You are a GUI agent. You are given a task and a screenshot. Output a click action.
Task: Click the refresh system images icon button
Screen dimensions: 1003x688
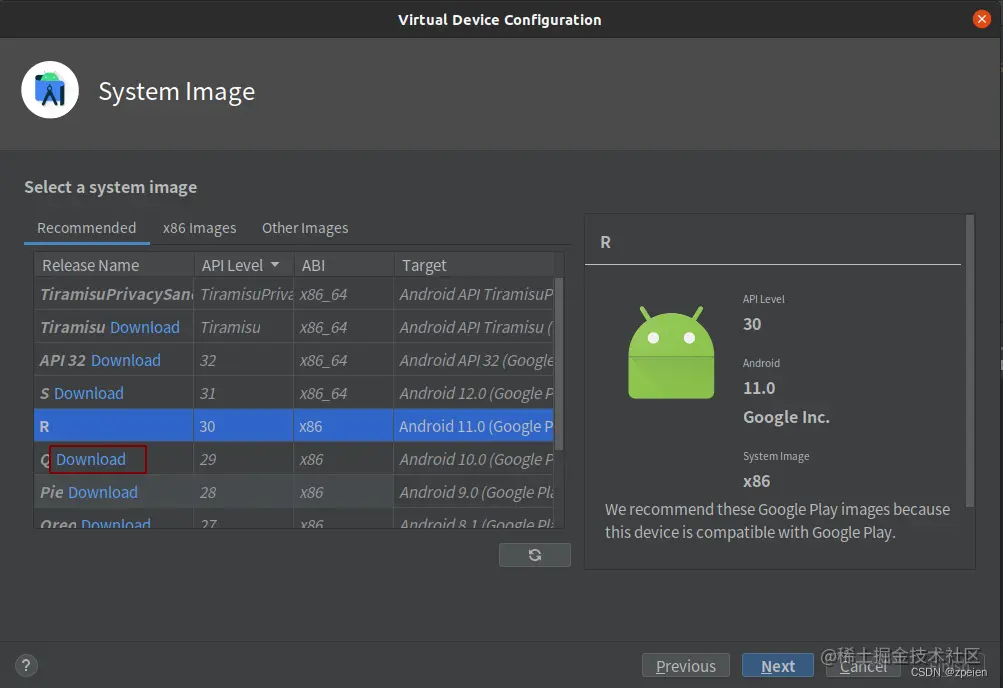pyautogui.click(x=535, y=555)
